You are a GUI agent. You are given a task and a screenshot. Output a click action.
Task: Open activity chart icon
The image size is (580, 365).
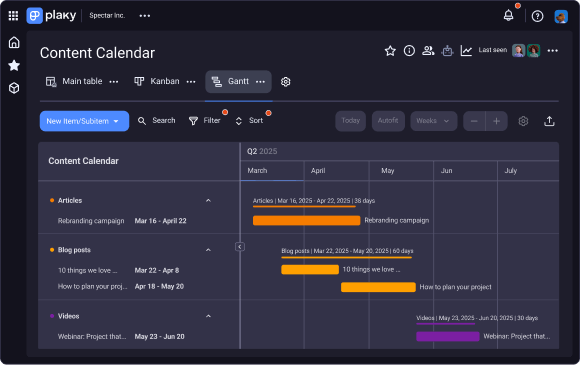466,51
